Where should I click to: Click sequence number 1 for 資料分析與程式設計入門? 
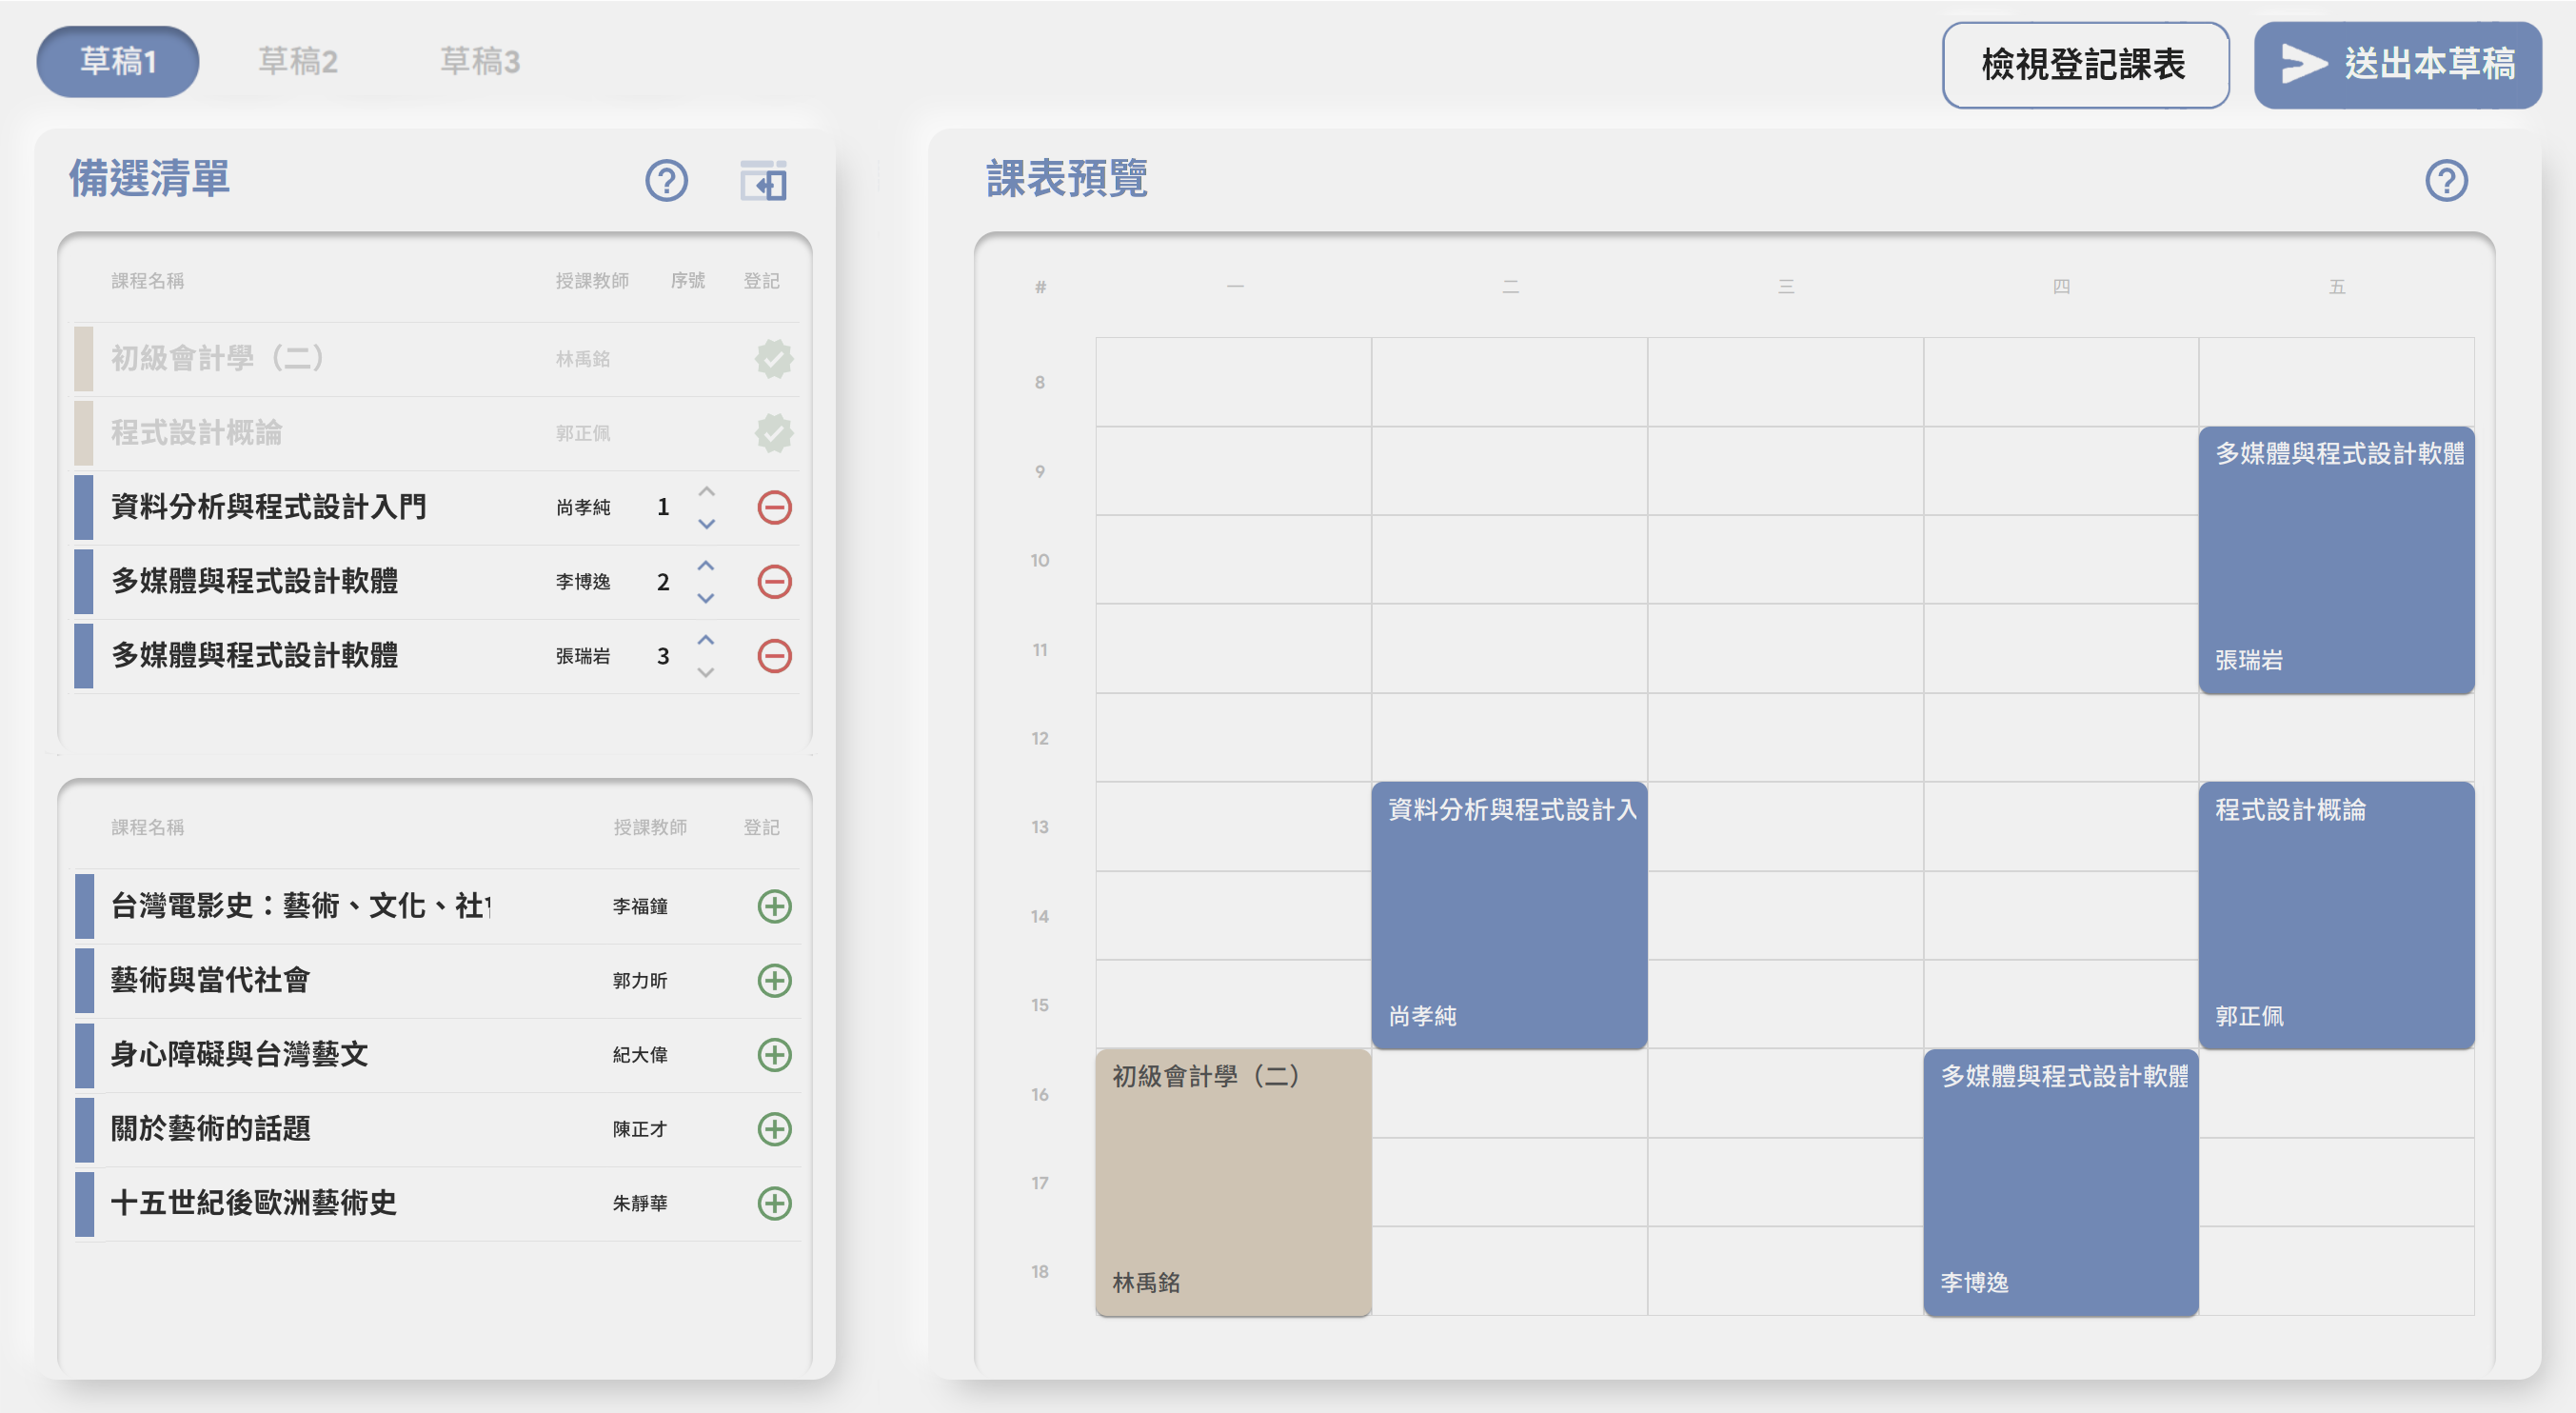[663, 507]
